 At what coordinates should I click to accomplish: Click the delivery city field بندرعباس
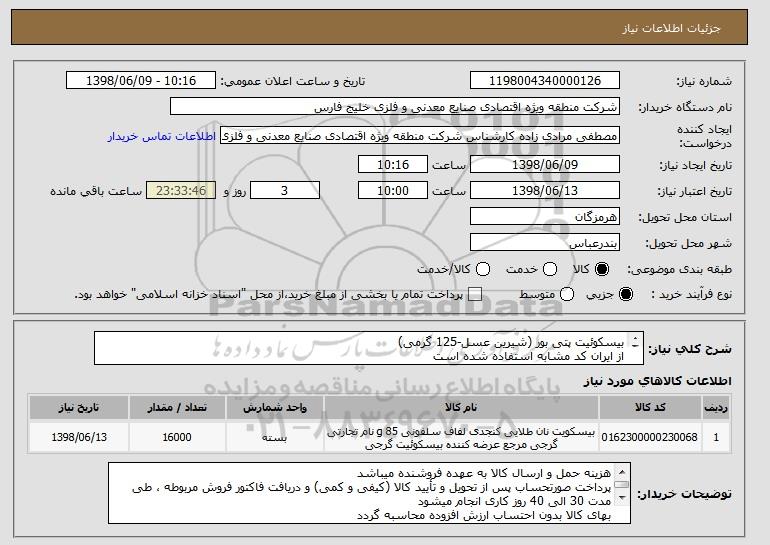(x=545, y=243)
